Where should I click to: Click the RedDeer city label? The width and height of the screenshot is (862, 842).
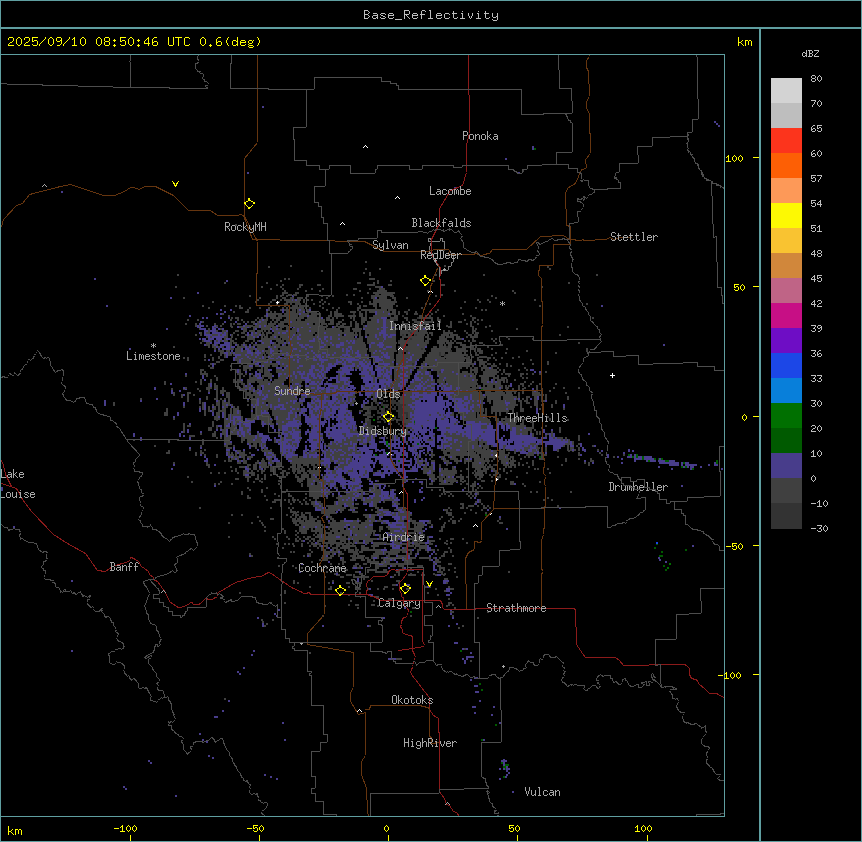(440, 255)
